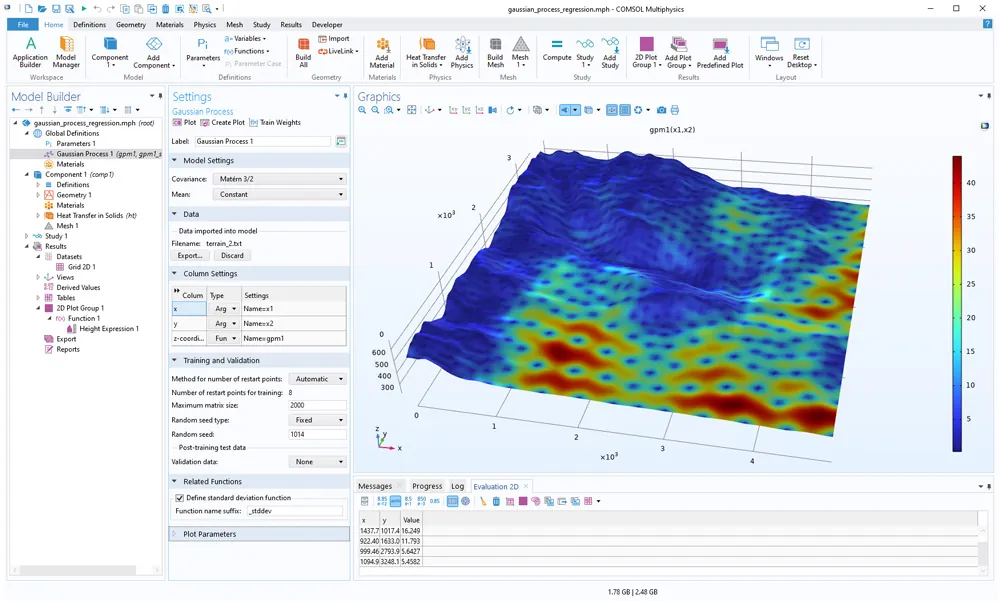Open the Results ribbon tab
This screenshot has height=601, width=1000.
pyautogui.click(x=290, y=24)
